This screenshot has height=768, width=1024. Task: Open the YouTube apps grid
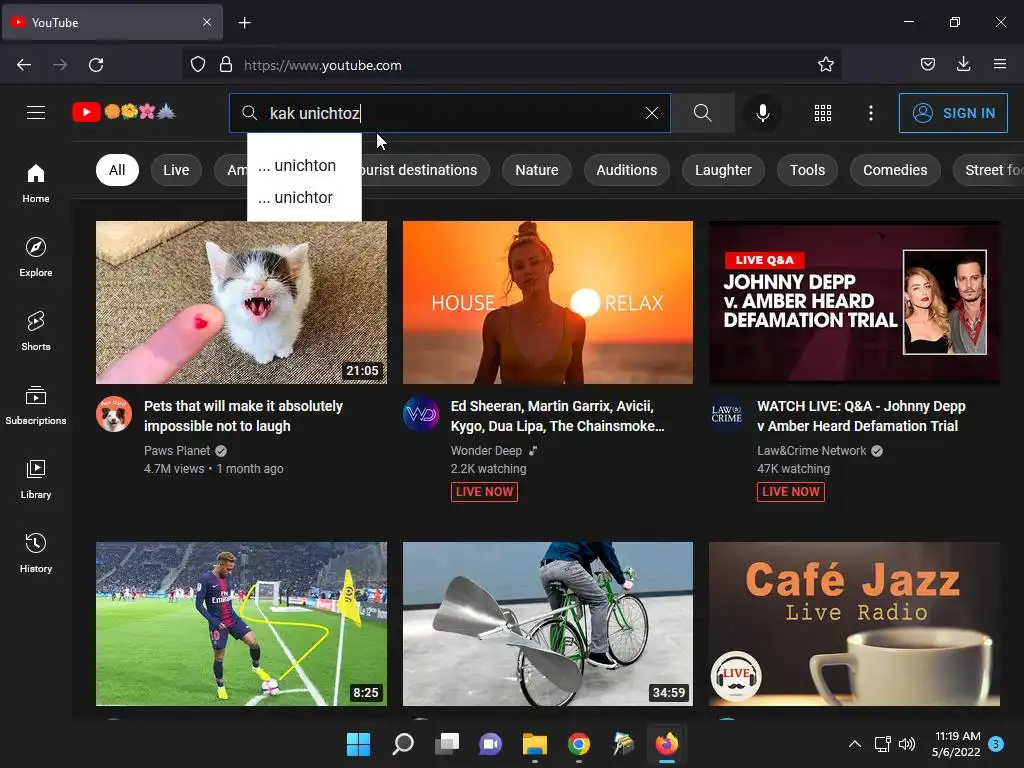[823, 113]
